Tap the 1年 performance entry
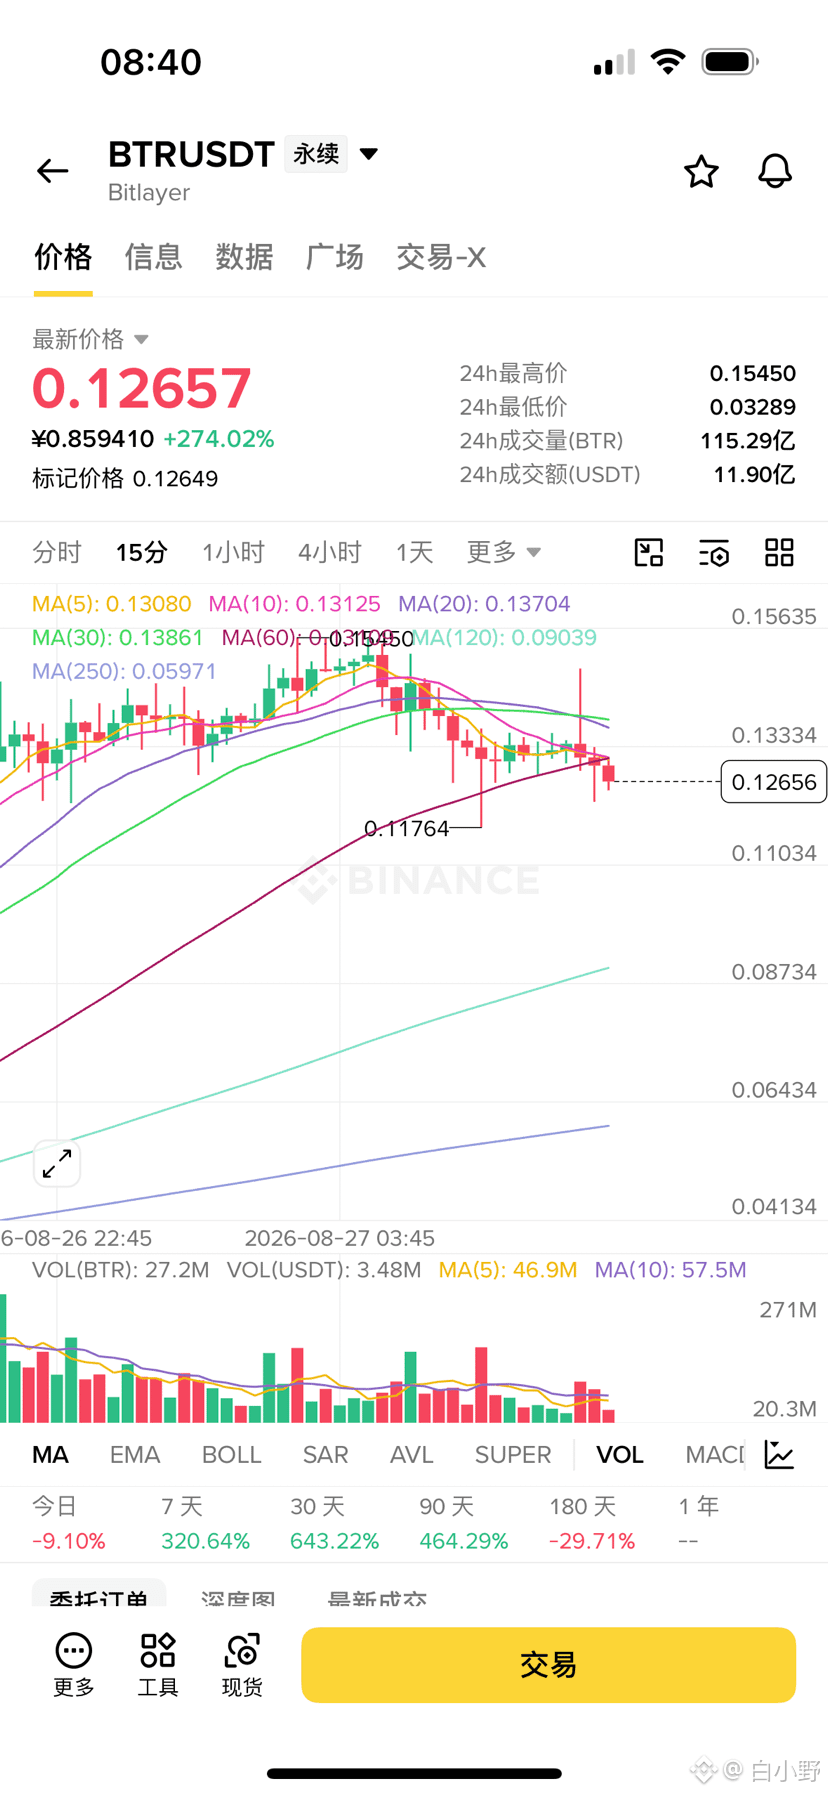Image resolution: width=828 pixels, height=1796 pixels. coord(698,1524)
